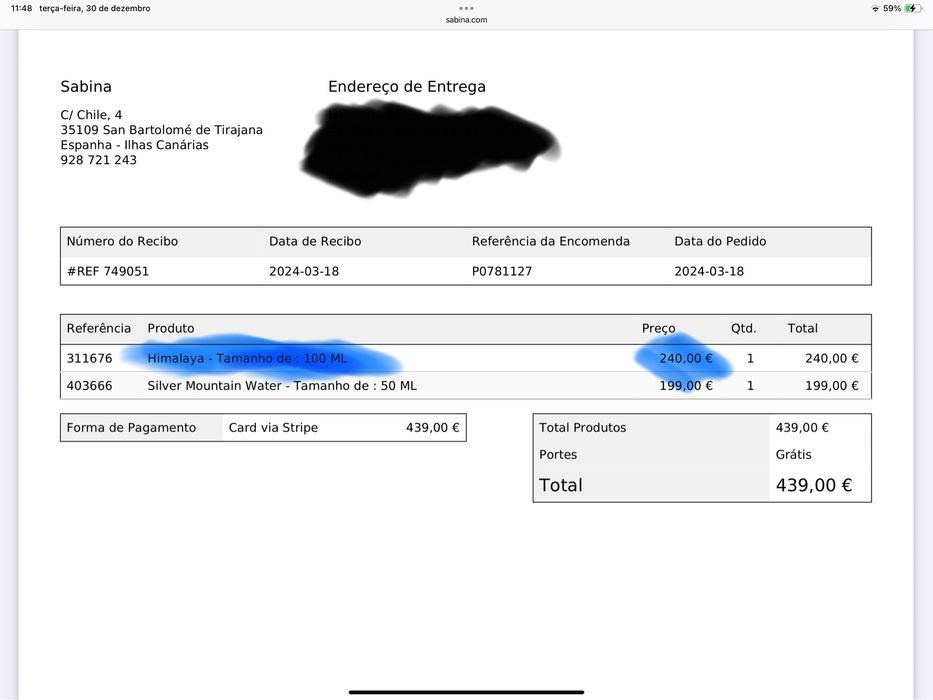This screenshot has width=933, height=700.
Task: Select the Himalaya - Tamanho de : 100 ML product
Action: (247, 358)
